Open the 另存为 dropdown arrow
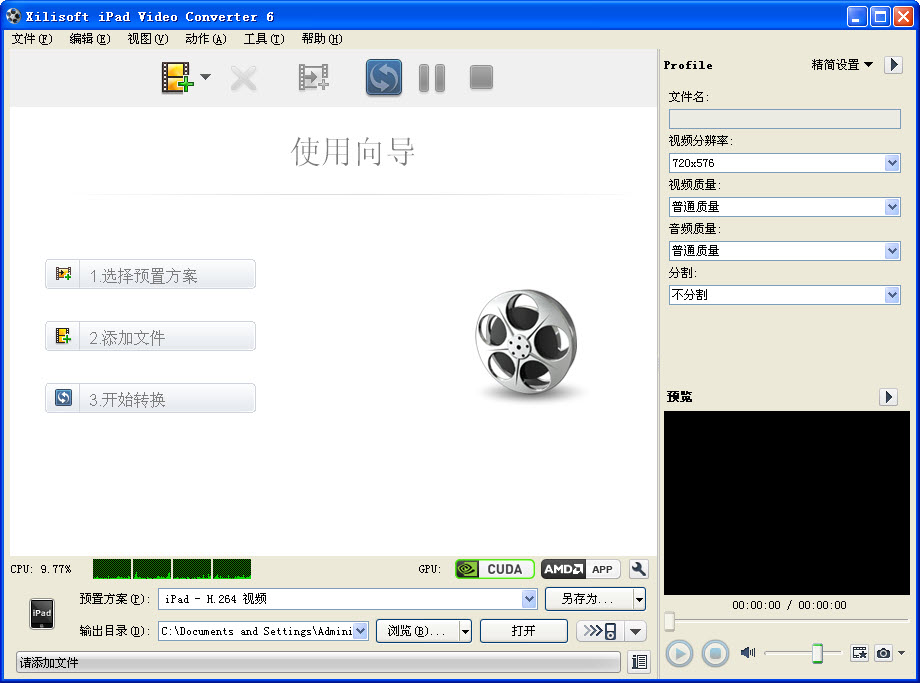Screen dimensions: 920x683 pos(639,599)
